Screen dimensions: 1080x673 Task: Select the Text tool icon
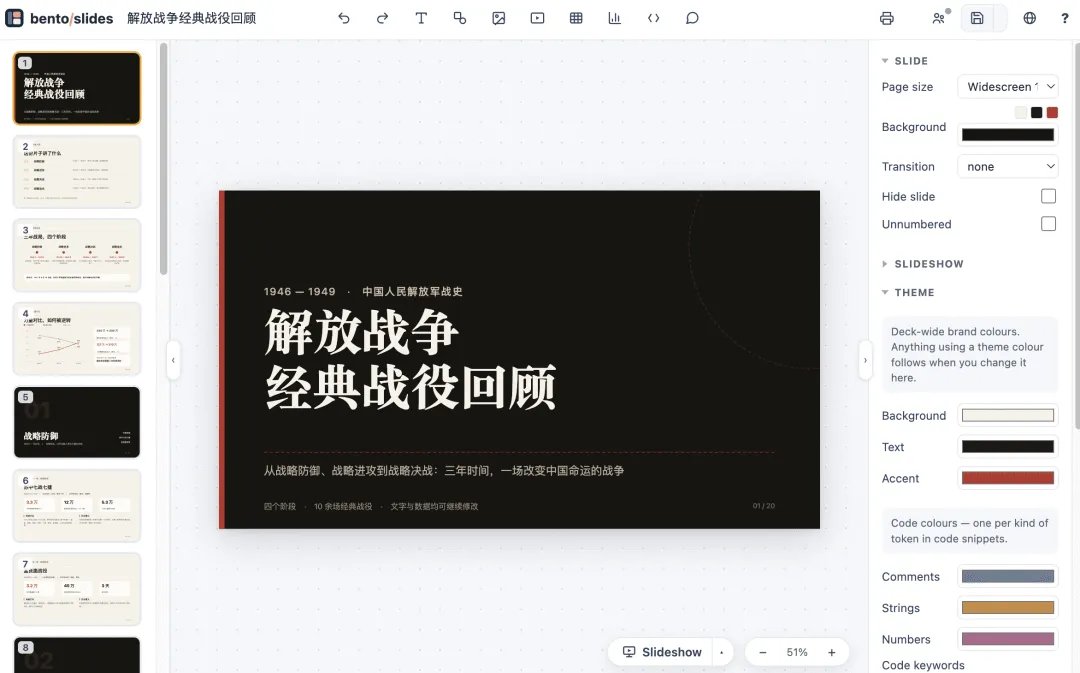point(421,19)
